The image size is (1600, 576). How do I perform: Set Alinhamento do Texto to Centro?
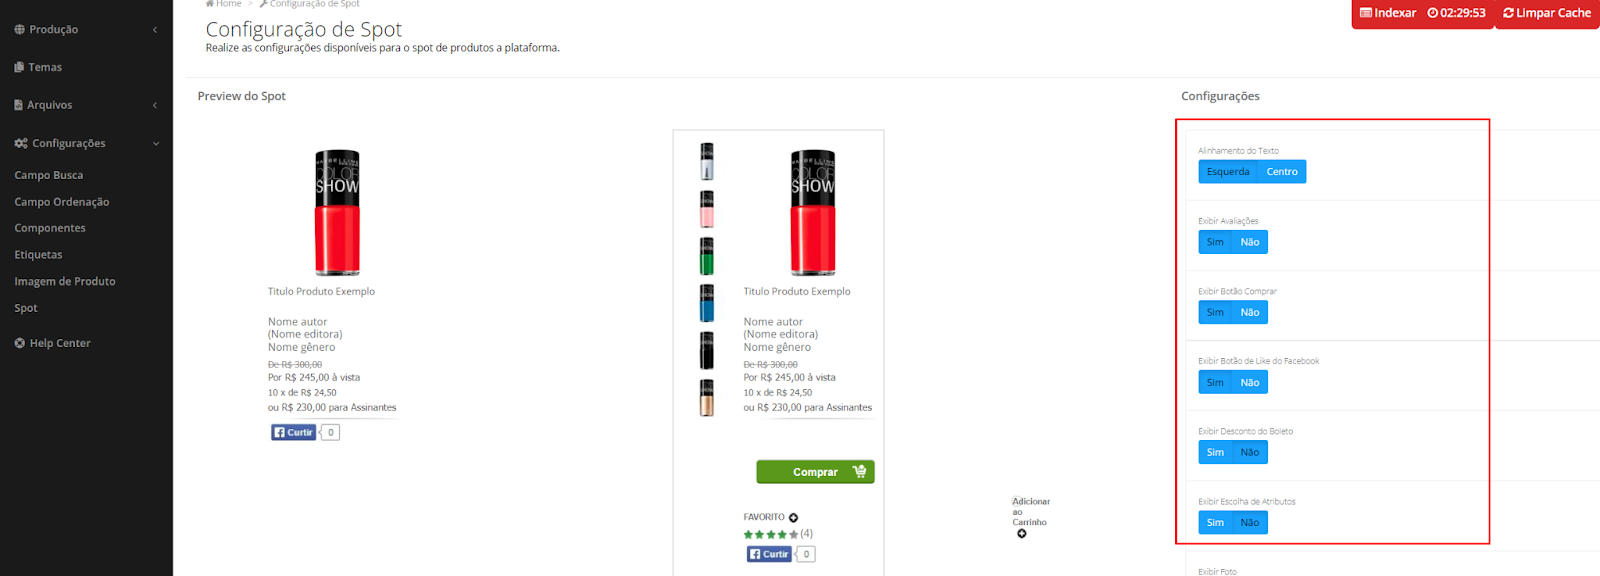(1282, 172)
